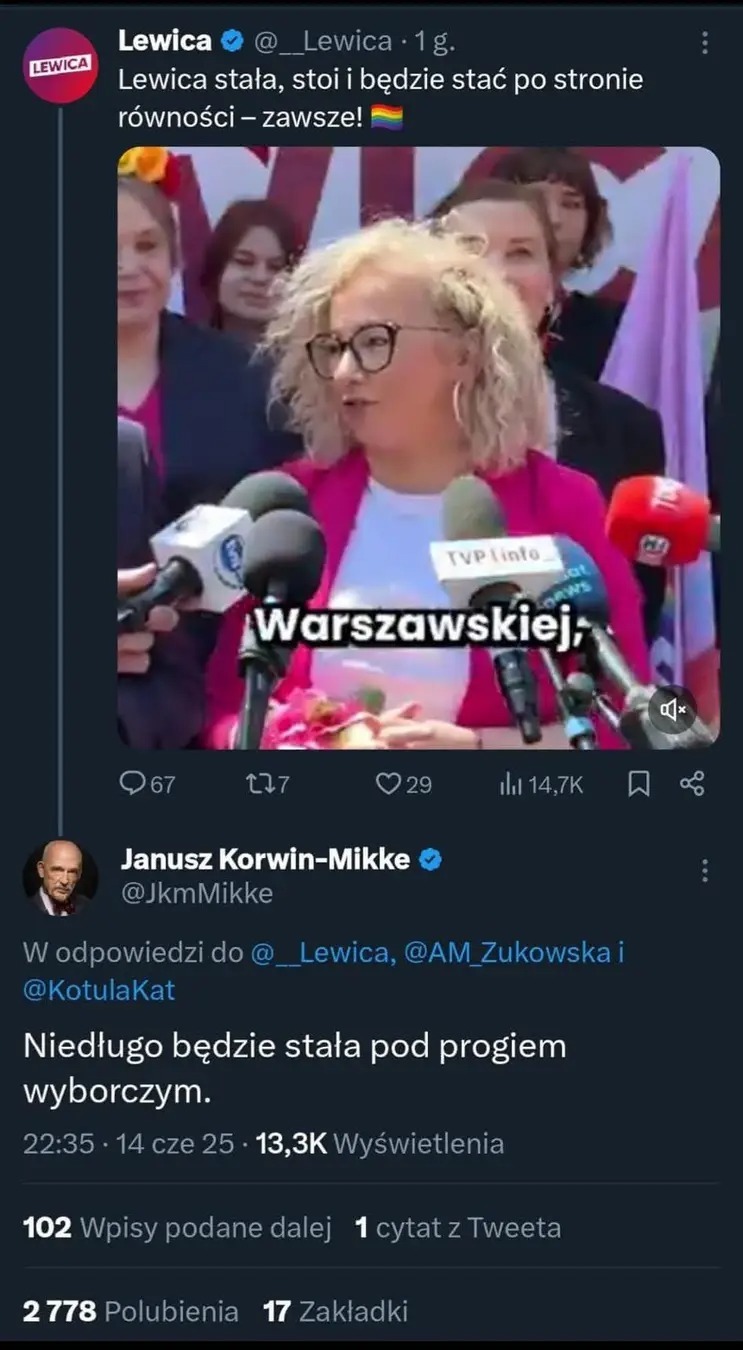
Task: Unmute the video with speaker icon
Action: tap(673, 710)
